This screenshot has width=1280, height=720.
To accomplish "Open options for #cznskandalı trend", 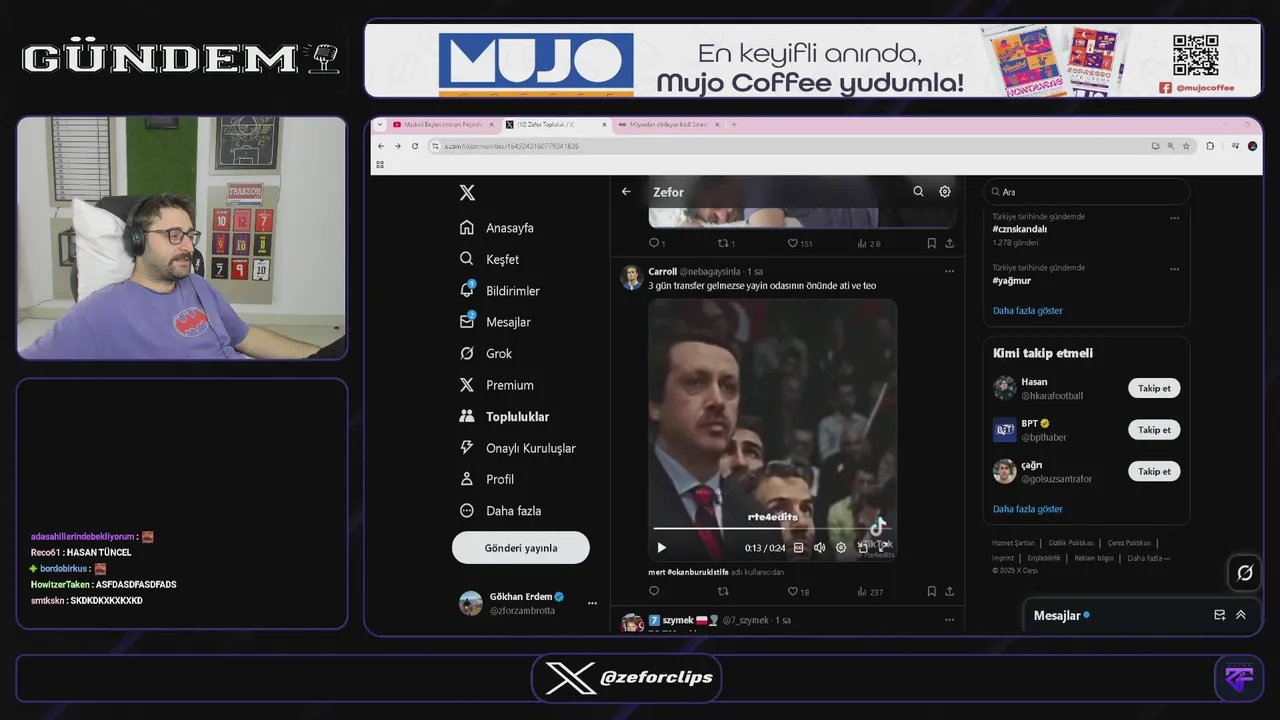I will [x=1174, y=217].
